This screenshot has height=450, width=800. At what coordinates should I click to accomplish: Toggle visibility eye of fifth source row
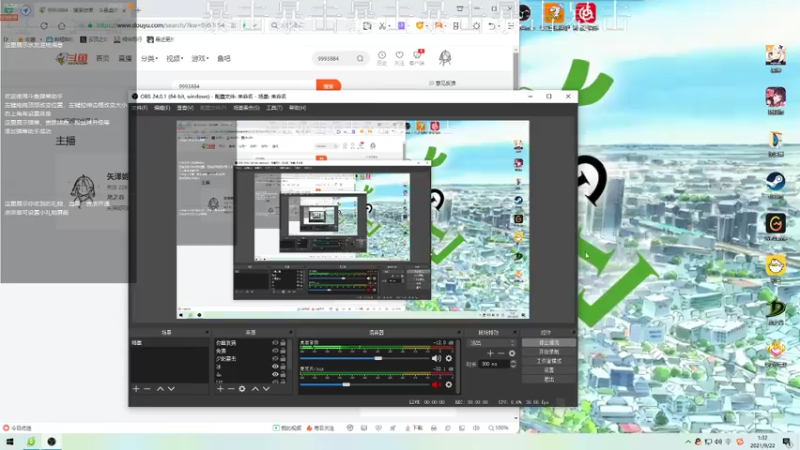coord(276,374)
